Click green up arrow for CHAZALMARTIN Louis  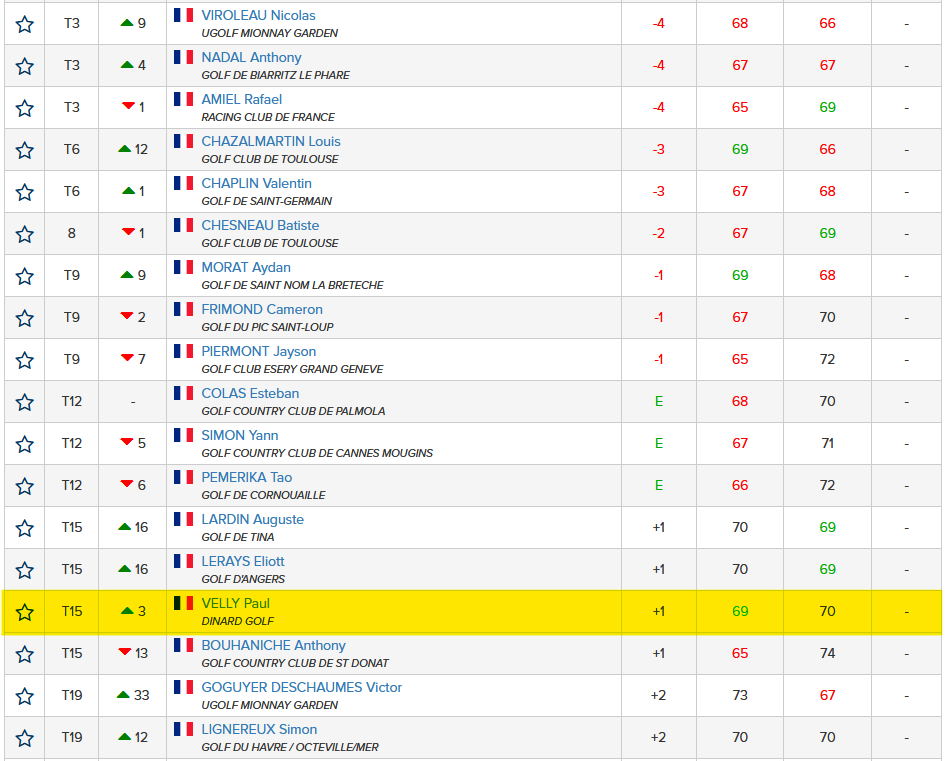[125, 150]
